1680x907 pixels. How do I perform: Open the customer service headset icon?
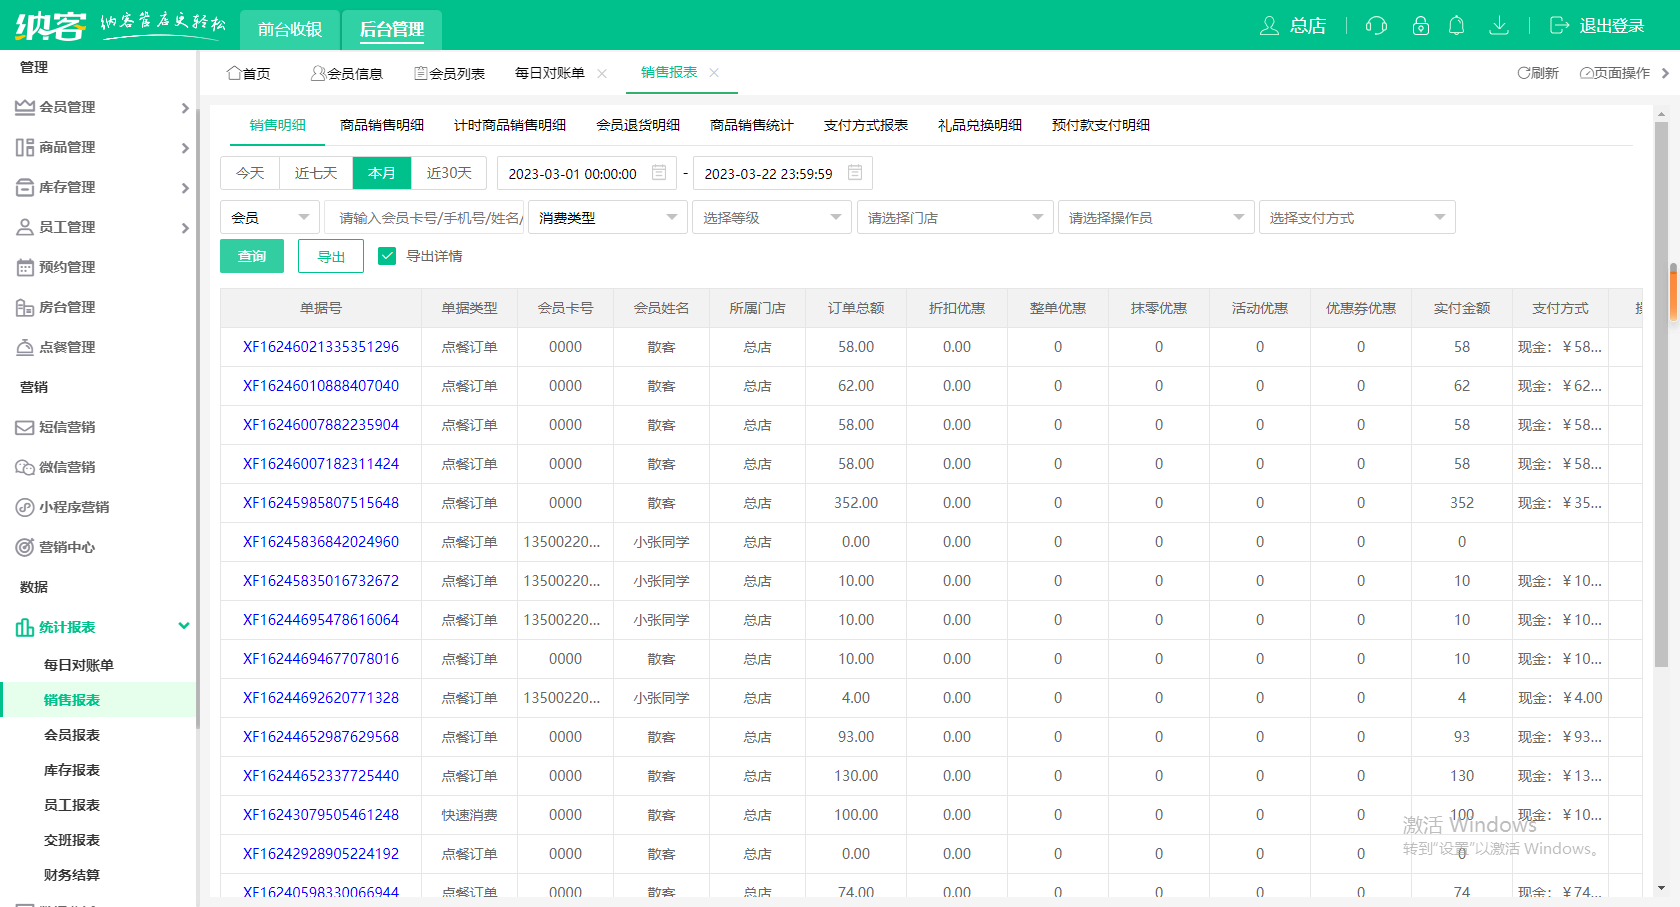(1376, 26)
